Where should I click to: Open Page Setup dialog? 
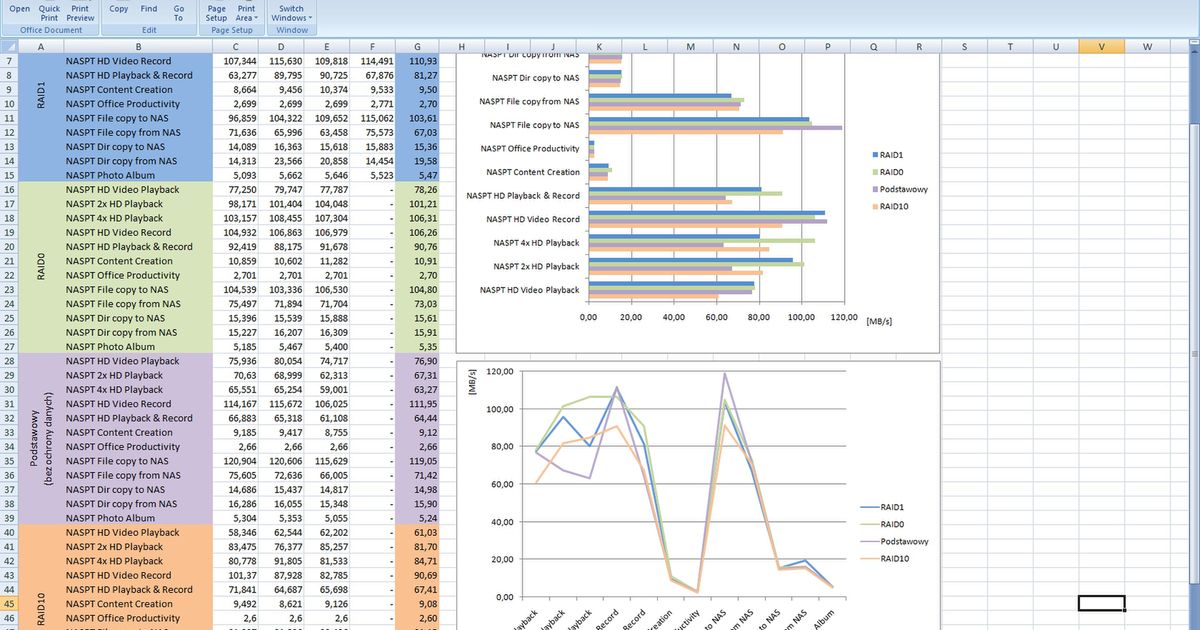216,12
